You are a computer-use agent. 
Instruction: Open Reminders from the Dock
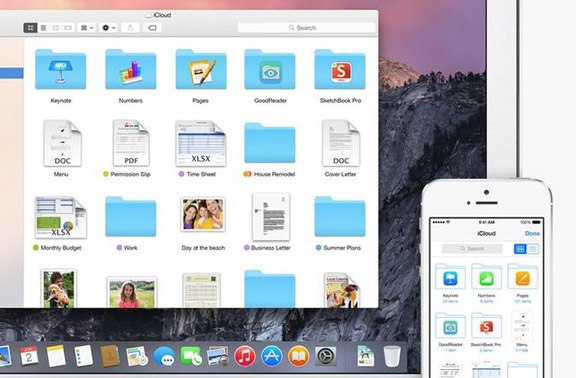[x=83, y=356]
